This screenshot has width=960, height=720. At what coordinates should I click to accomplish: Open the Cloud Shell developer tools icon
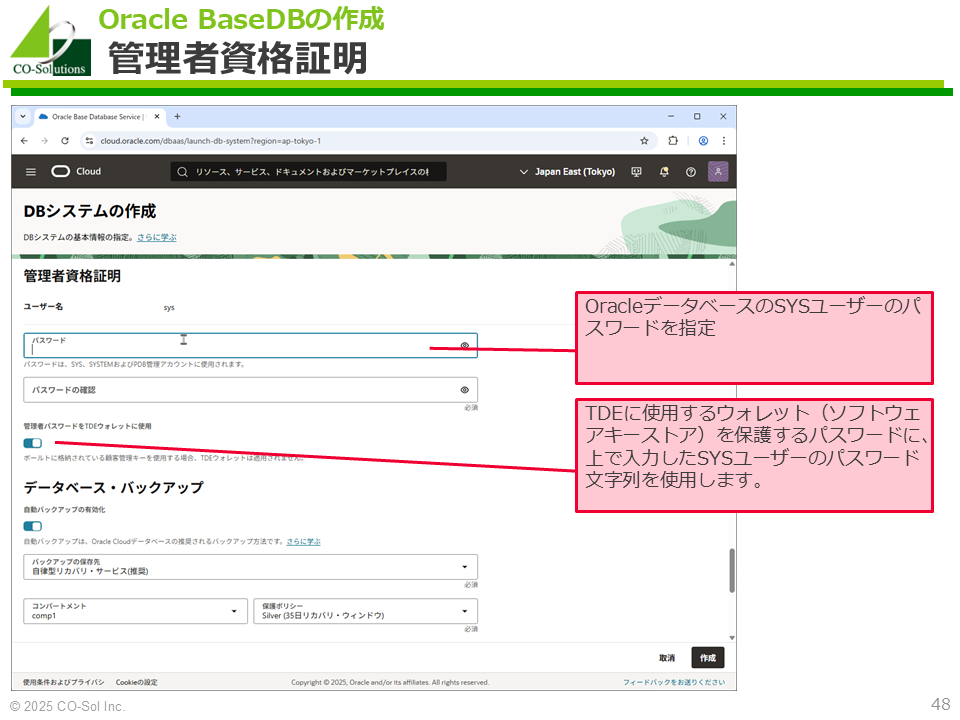point(637,172)
